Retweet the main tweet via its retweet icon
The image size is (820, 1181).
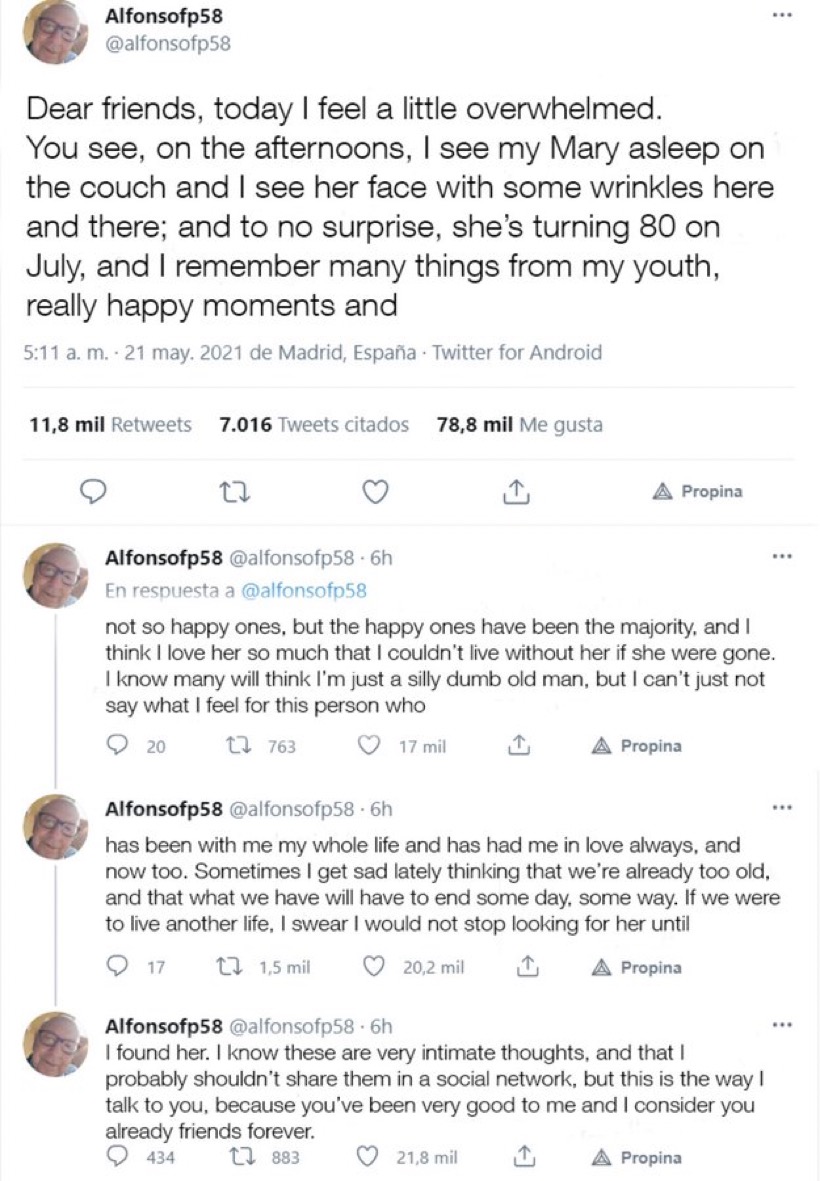[x=233, y=492]
